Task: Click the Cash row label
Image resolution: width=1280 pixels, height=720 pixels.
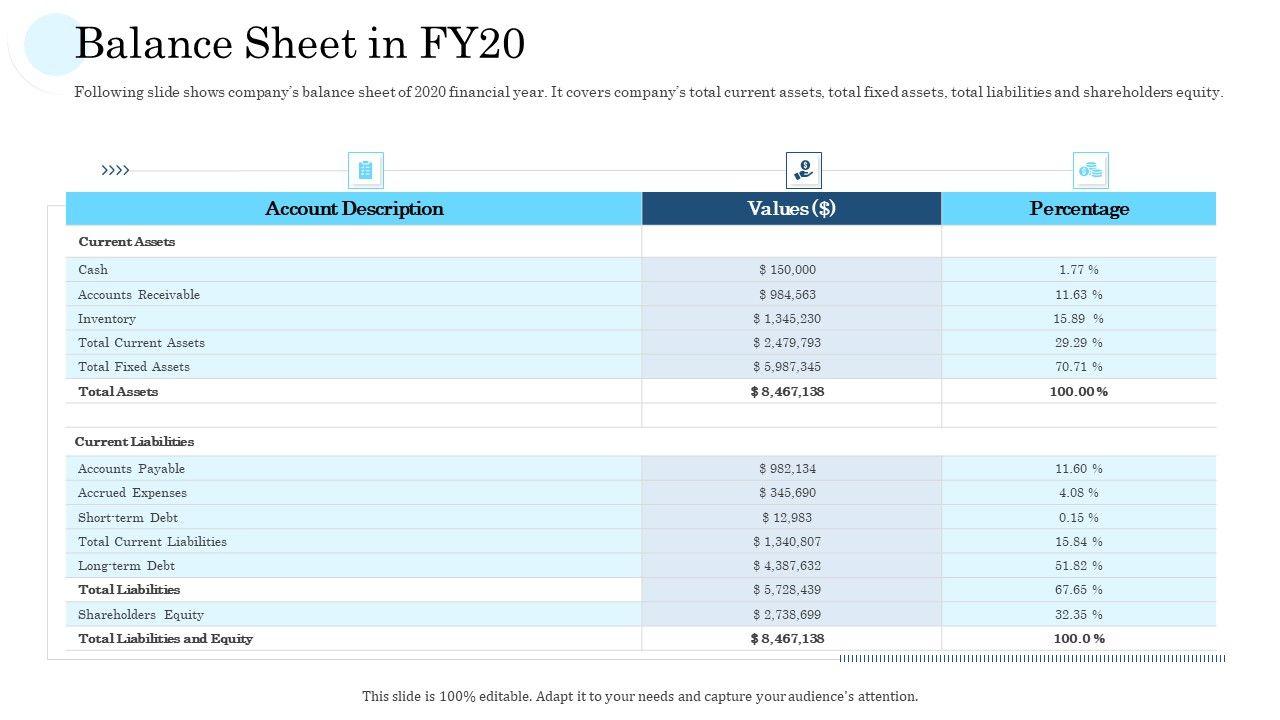Action: 93,270
